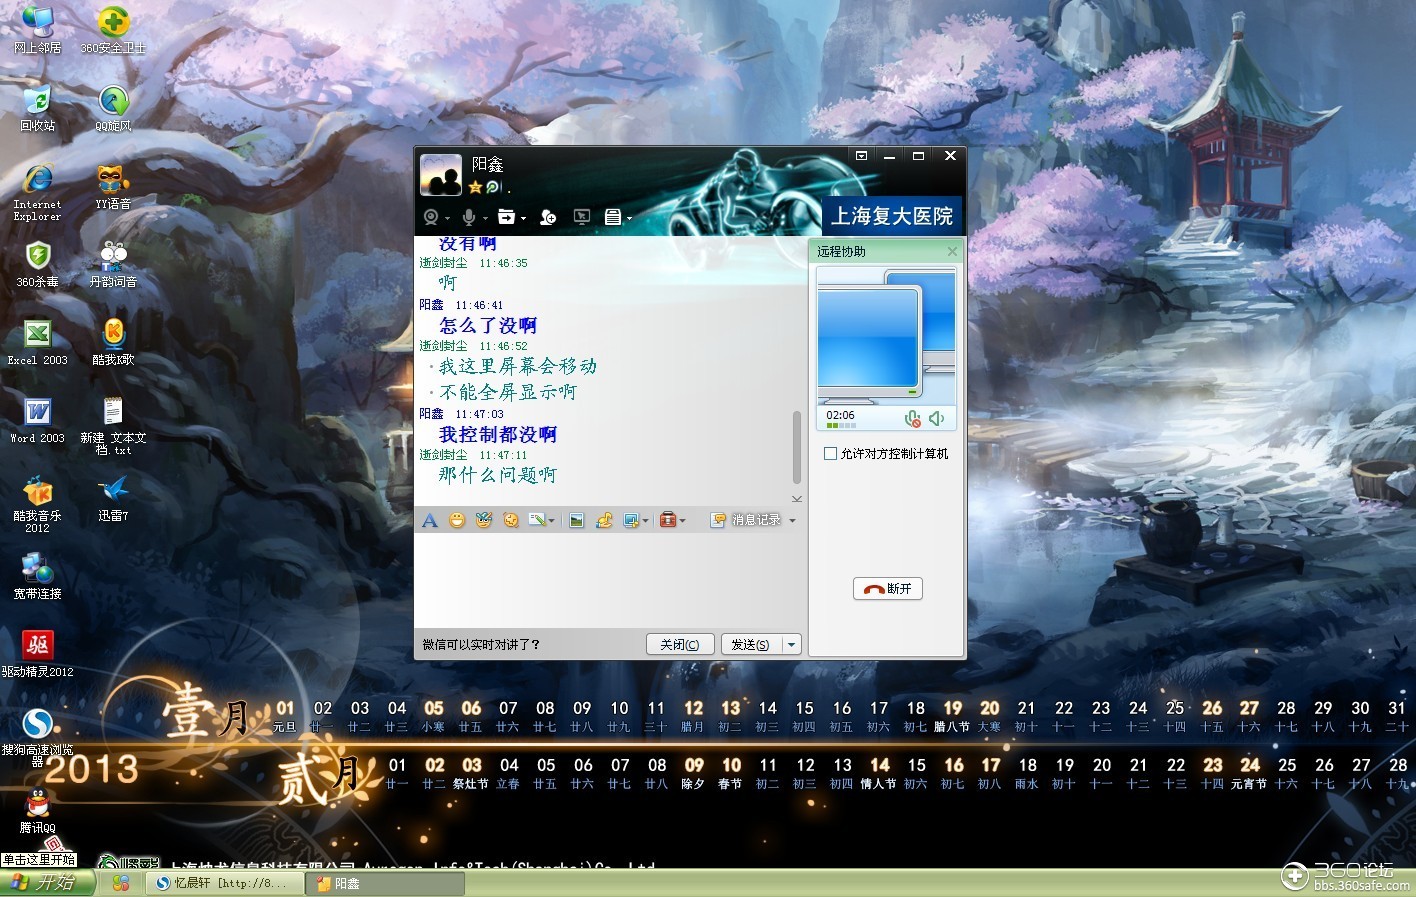Start a video call via webcam icon
The height and width of the screenshot is (897, 1416).
click(431, 217)
